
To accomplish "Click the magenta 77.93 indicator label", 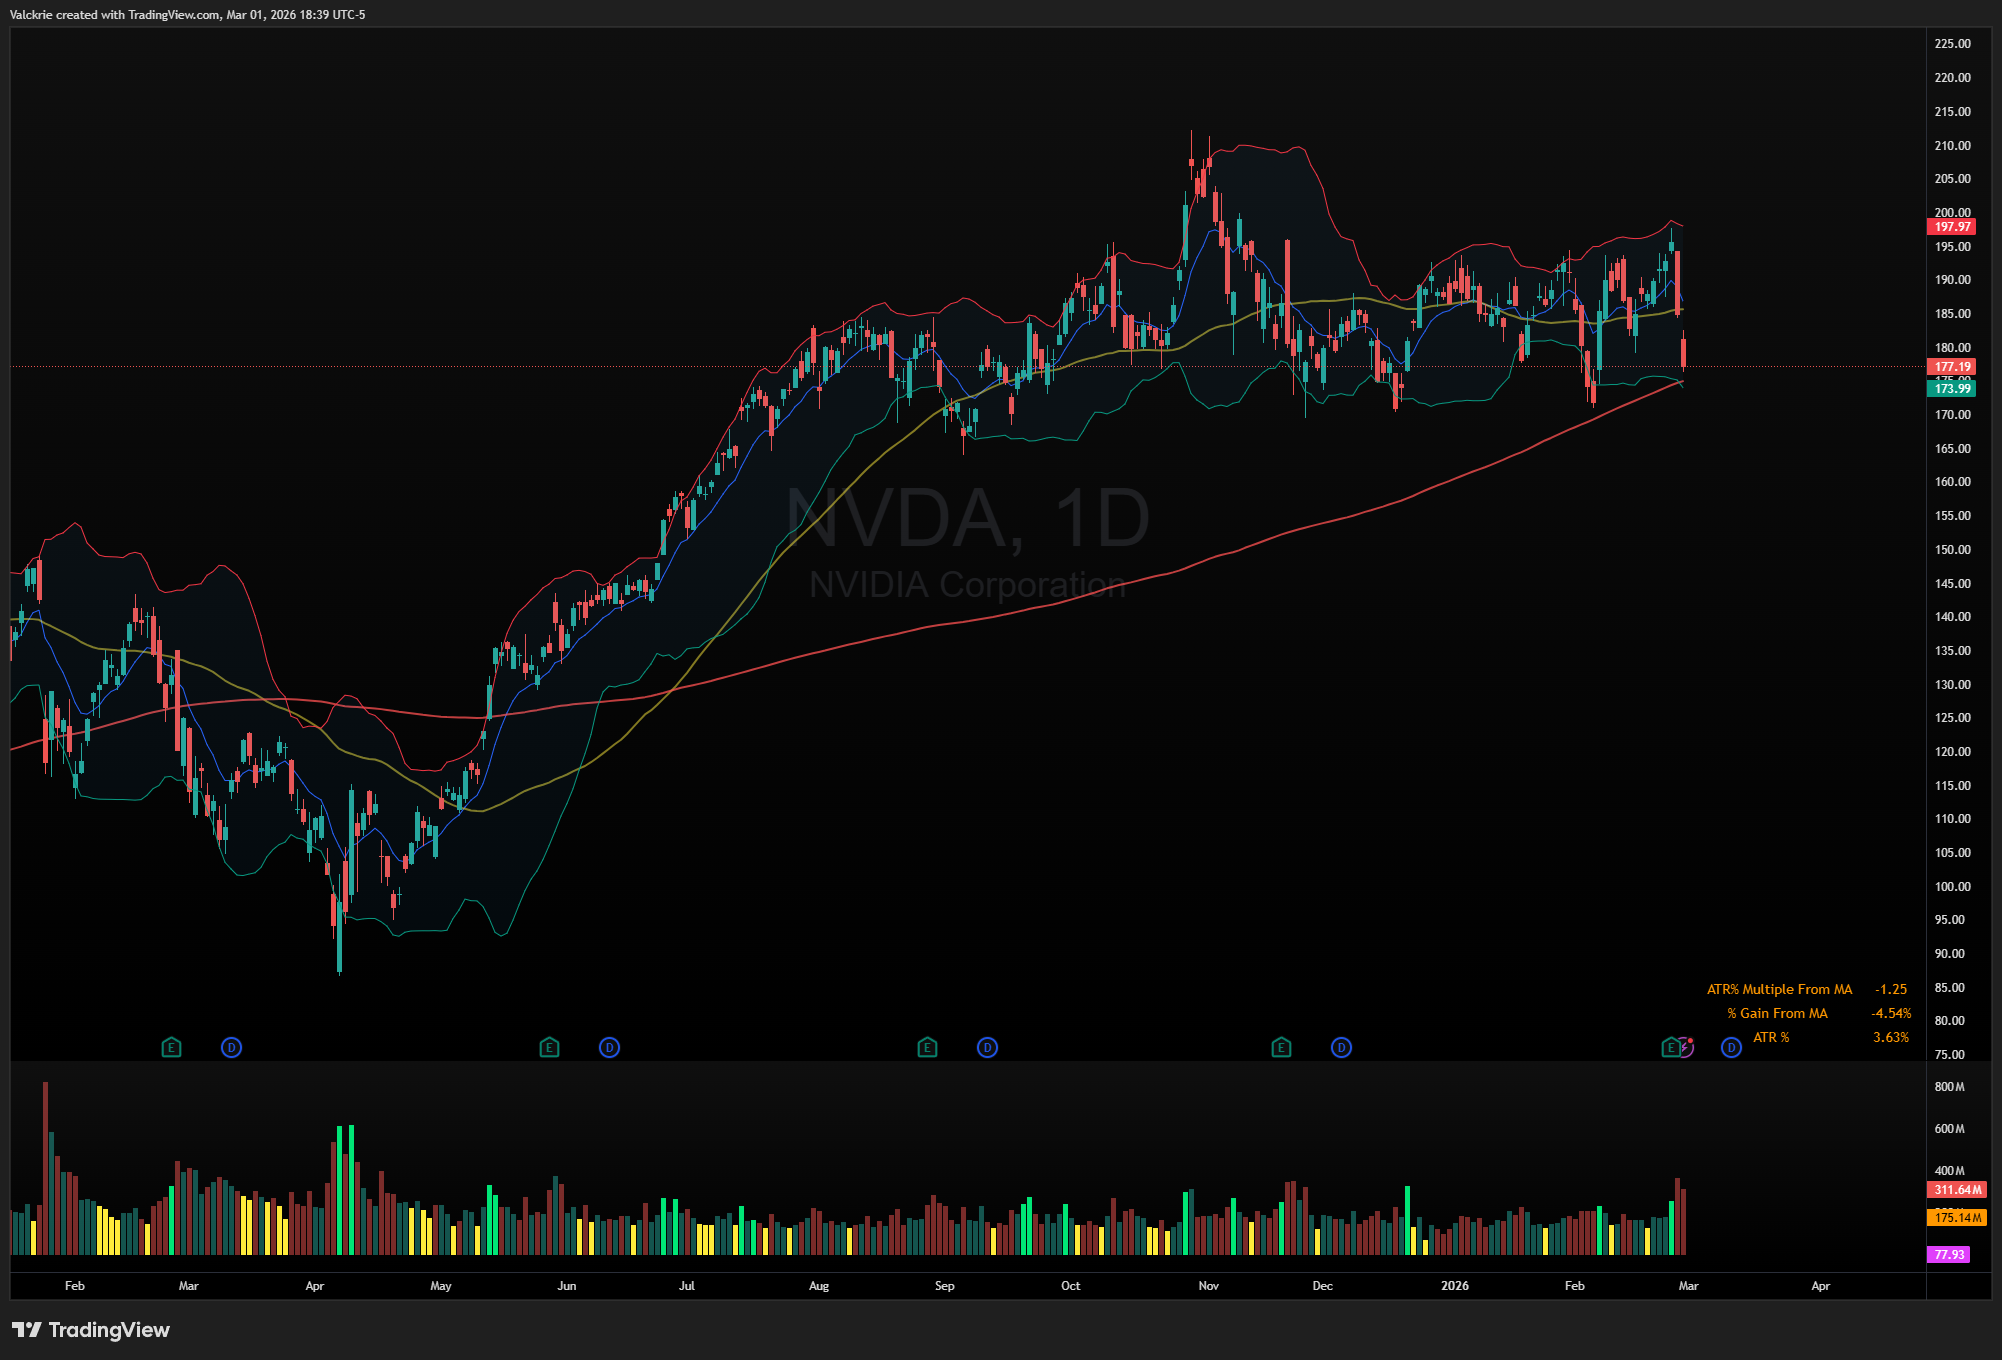I will tap(1949, 1254).
